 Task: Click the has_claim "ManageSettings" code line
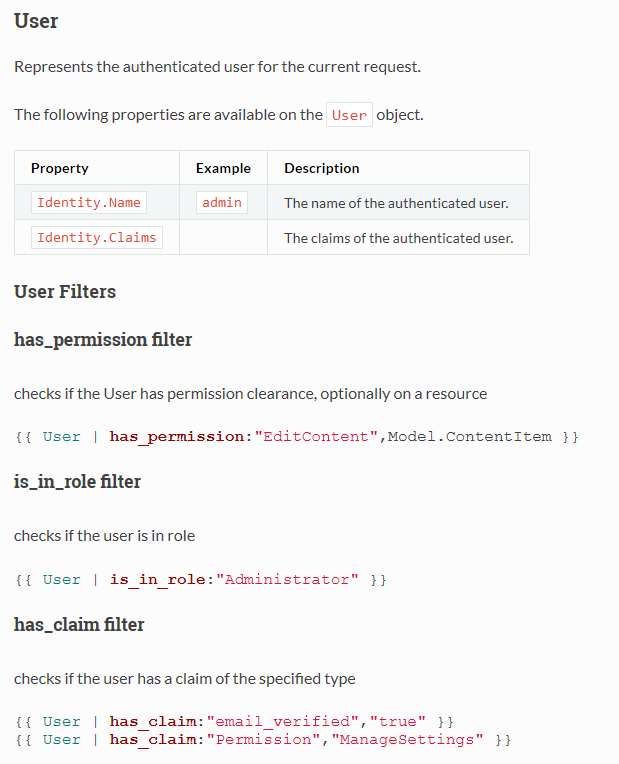coord(263,740)
